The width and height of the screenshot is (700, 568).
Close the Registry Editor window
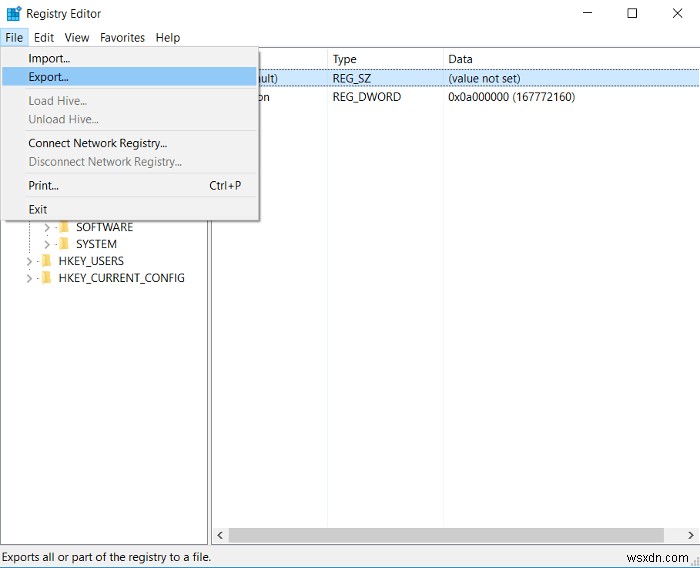(x=677, y=13)
